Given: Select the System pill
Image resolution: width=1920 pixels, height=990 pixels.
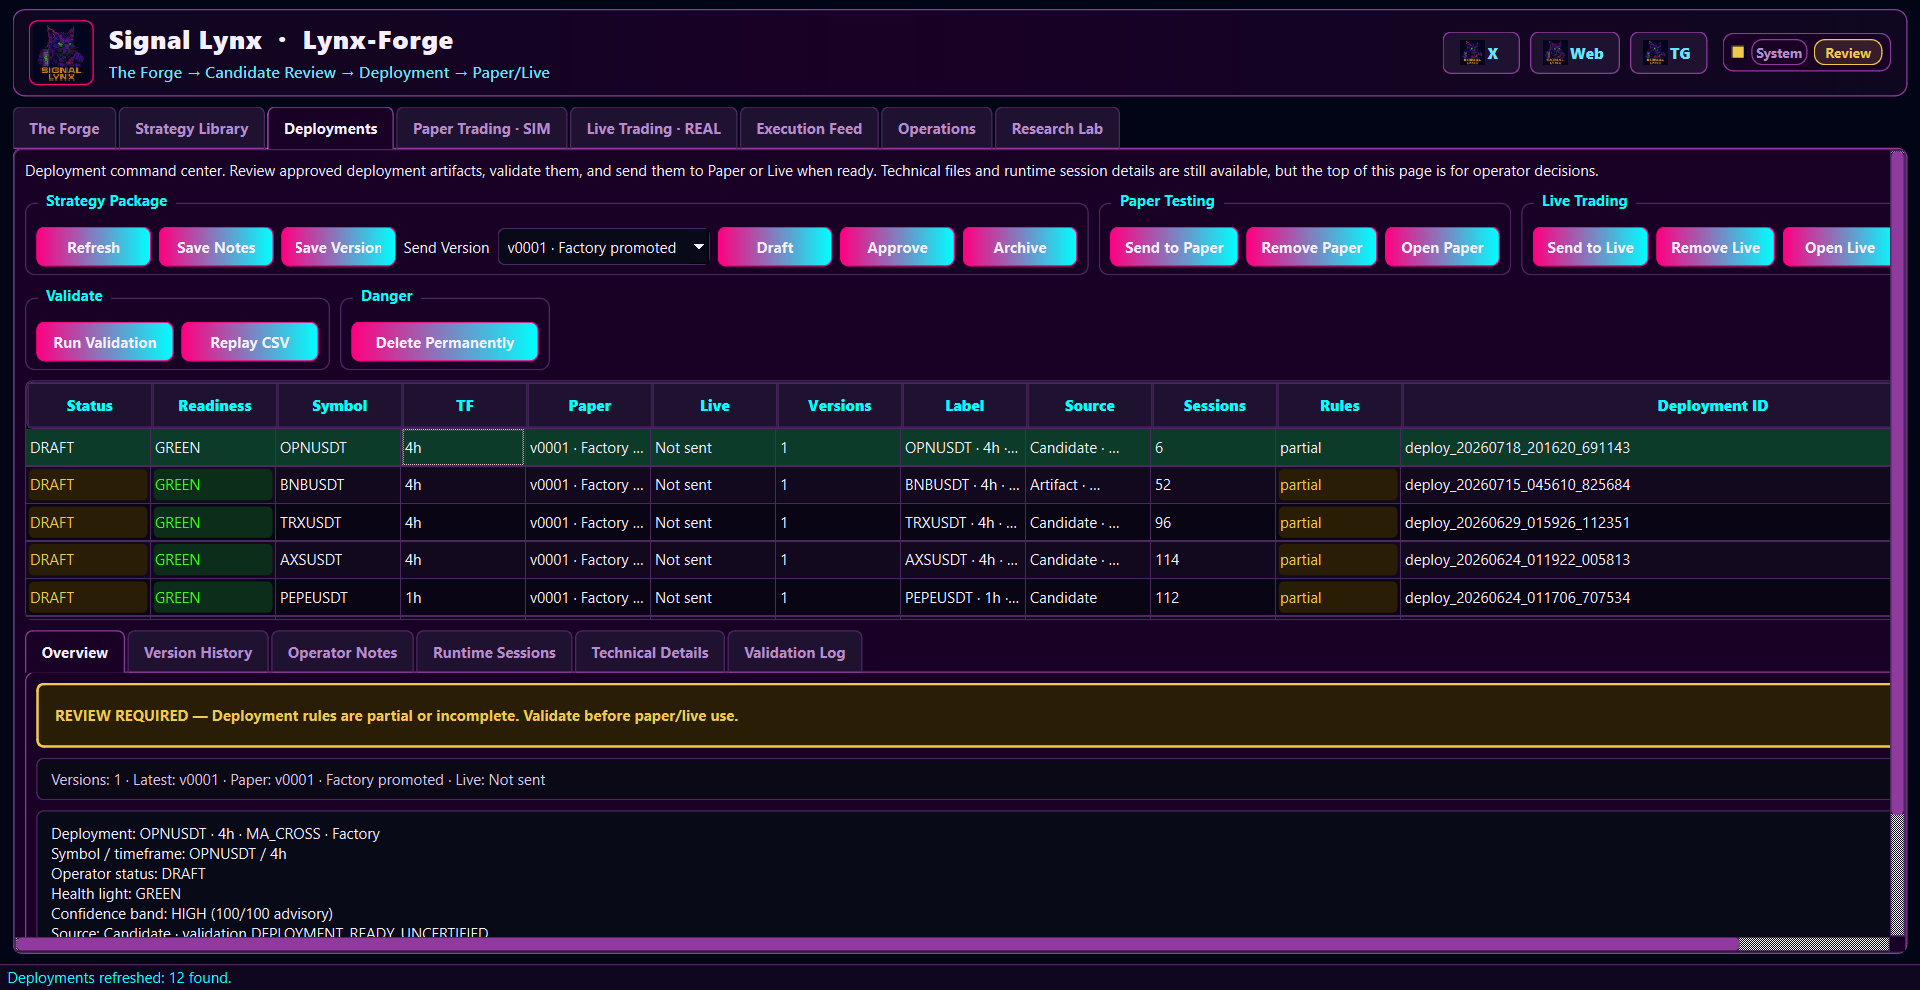Looking at the screenshot, I should point(1779,53).
